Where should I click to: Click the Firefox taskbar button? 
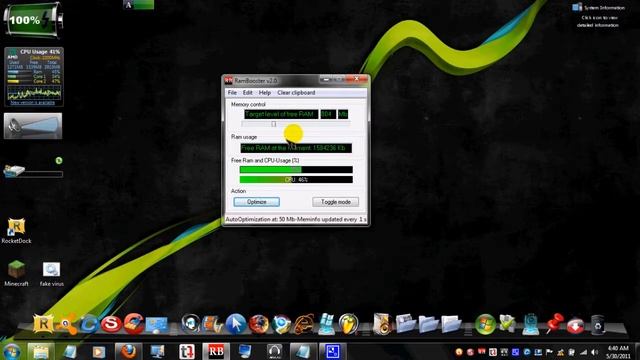click(128, 351)
